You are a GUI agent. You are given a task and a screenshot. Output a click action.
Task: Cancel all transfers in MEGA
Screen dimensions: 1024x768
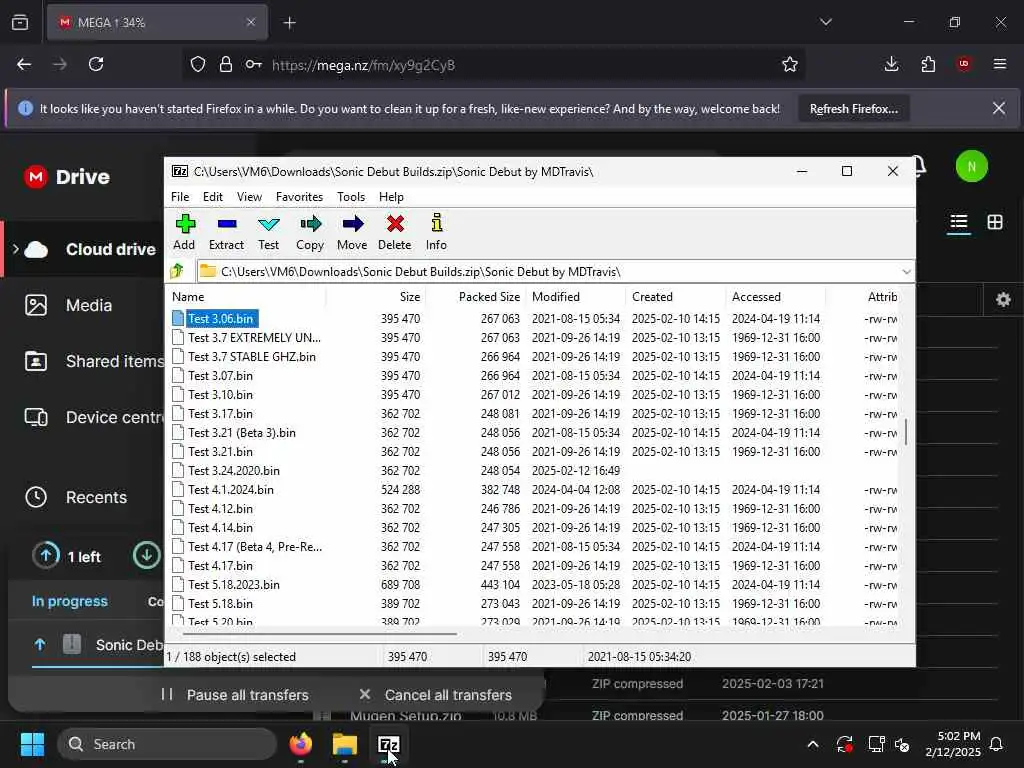436,695
